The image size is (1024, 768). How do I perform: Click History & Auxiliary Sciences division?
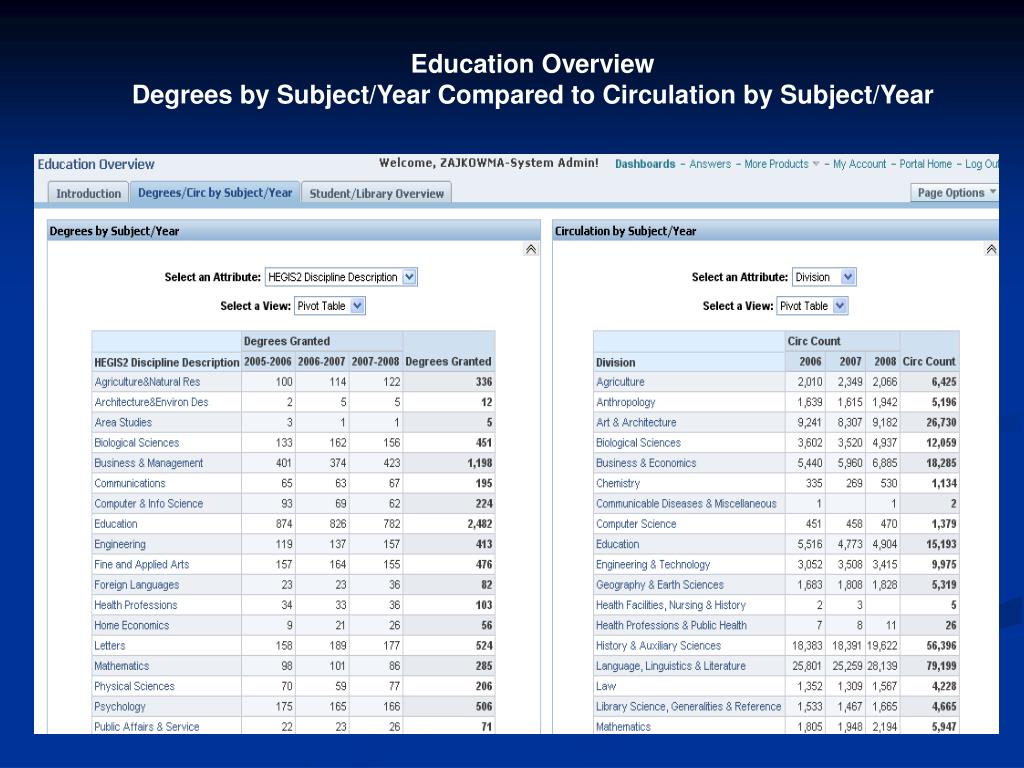click(x=658, y=645)
